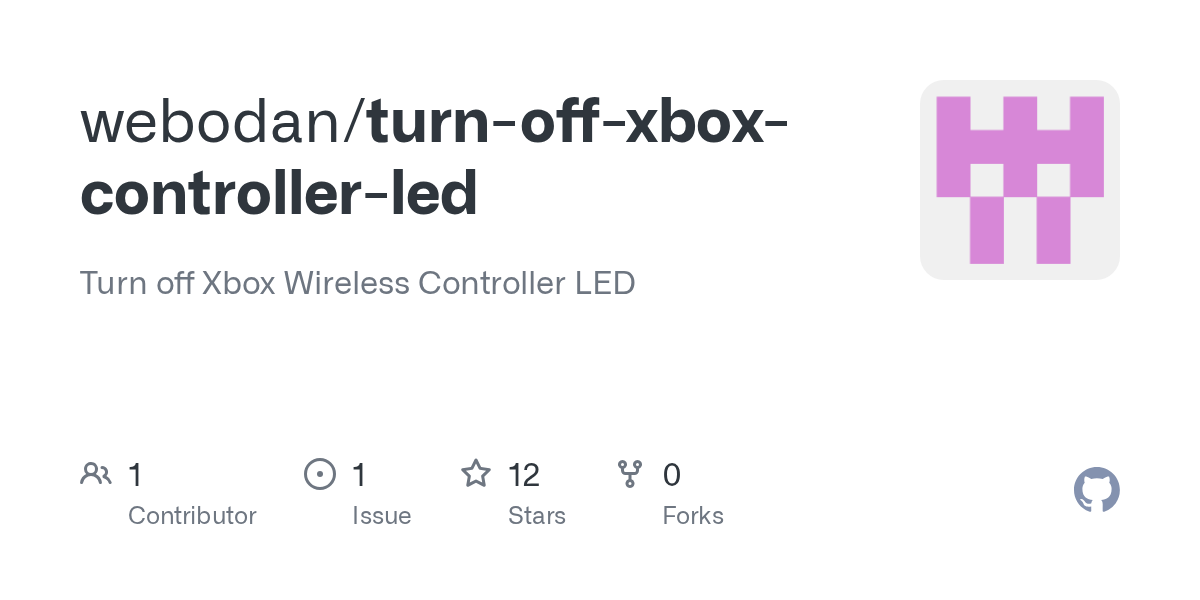Click the word 'Xbox' in the description
Image resolution: width=1200 pixels, height=600 pixels.
click(x=238, y=283)
